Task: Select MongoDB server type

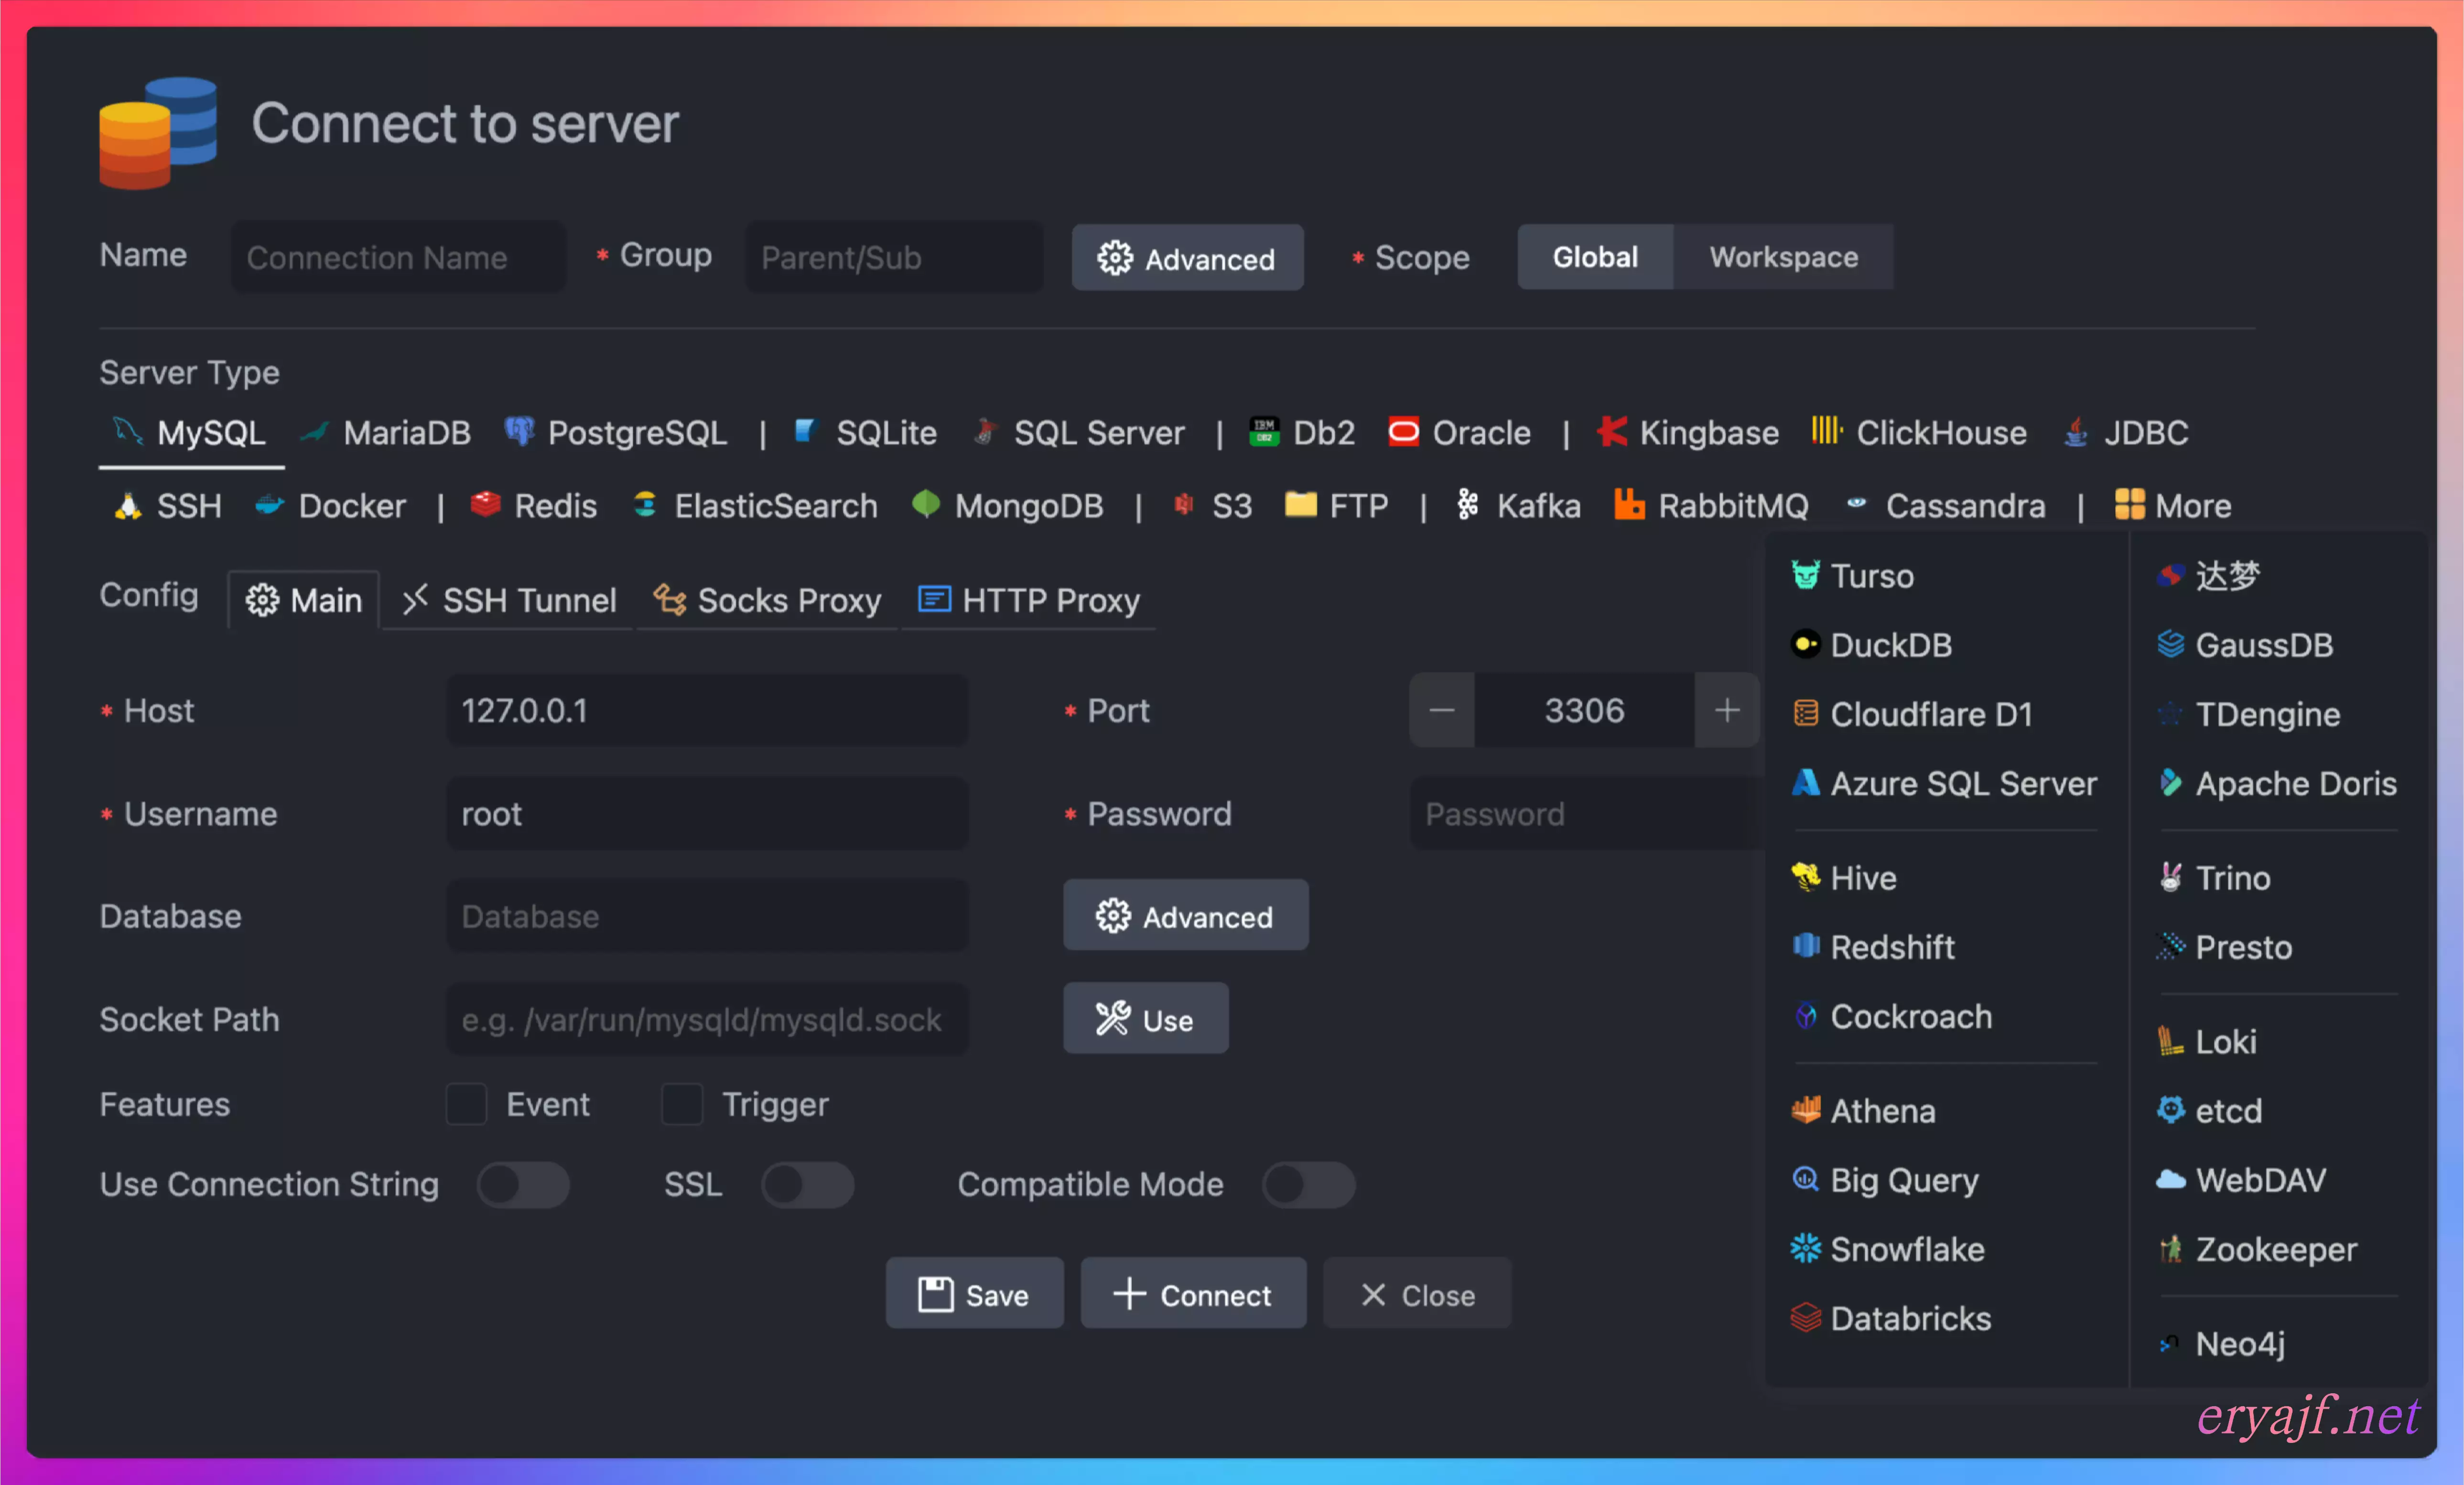Action: click(x=1008, y=506)
